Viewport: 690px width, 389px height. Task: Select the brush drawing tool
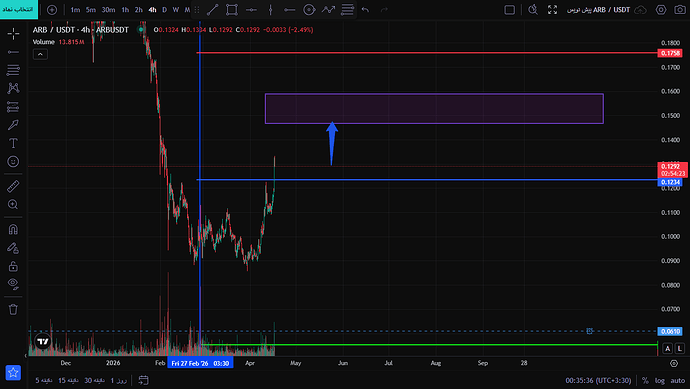click(x=13, y=125)
